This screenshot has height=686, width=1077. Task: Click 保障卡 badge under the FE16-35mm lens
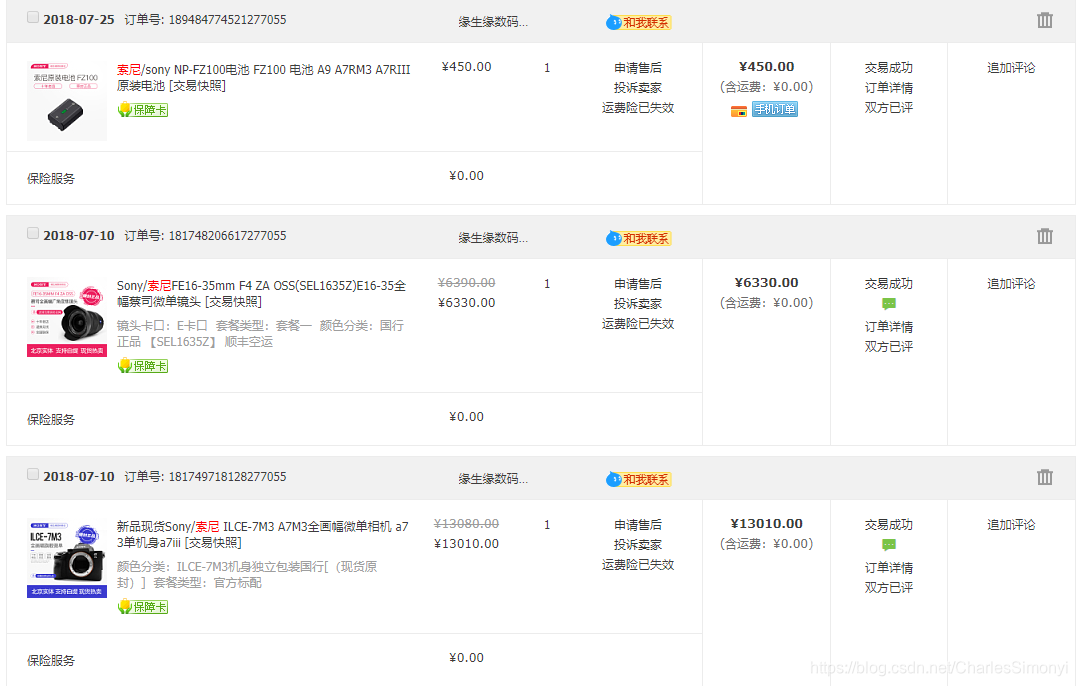coord(143,366)
